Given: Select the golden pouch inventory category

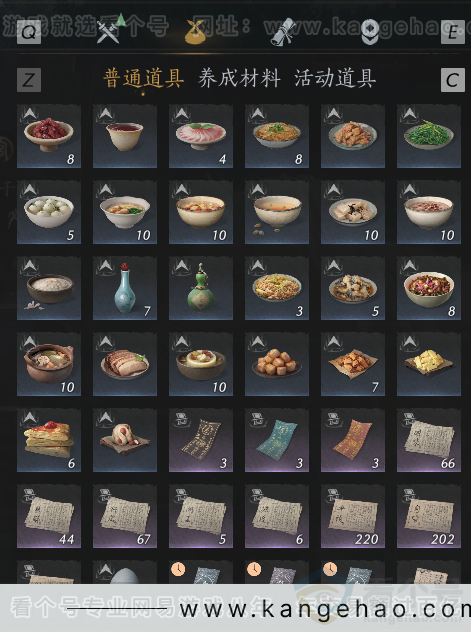Looking at the screenshot, I should click(195, 31).
